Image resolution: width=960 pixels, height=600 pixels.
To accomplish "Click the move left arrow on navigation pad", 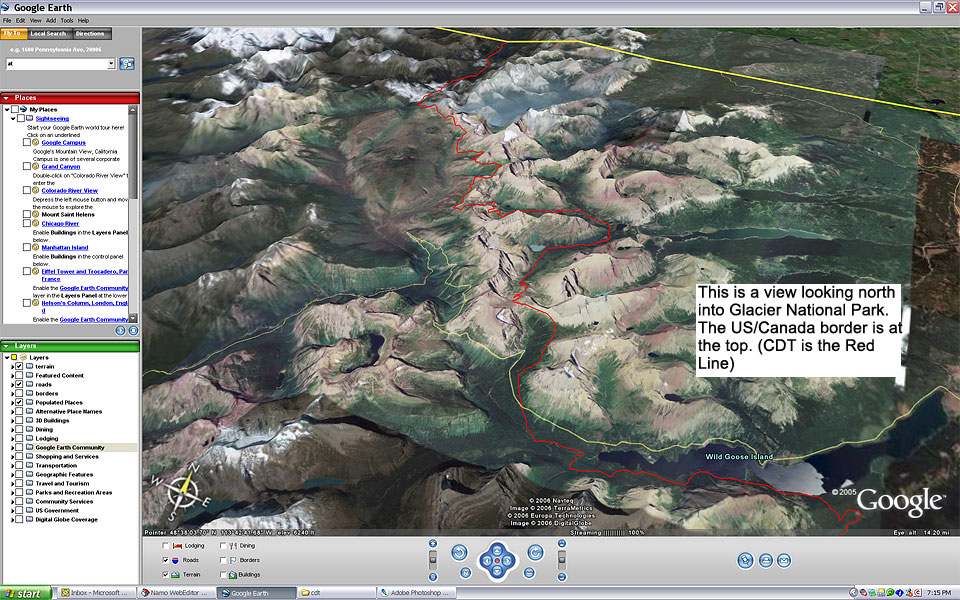I will [487, 560].
